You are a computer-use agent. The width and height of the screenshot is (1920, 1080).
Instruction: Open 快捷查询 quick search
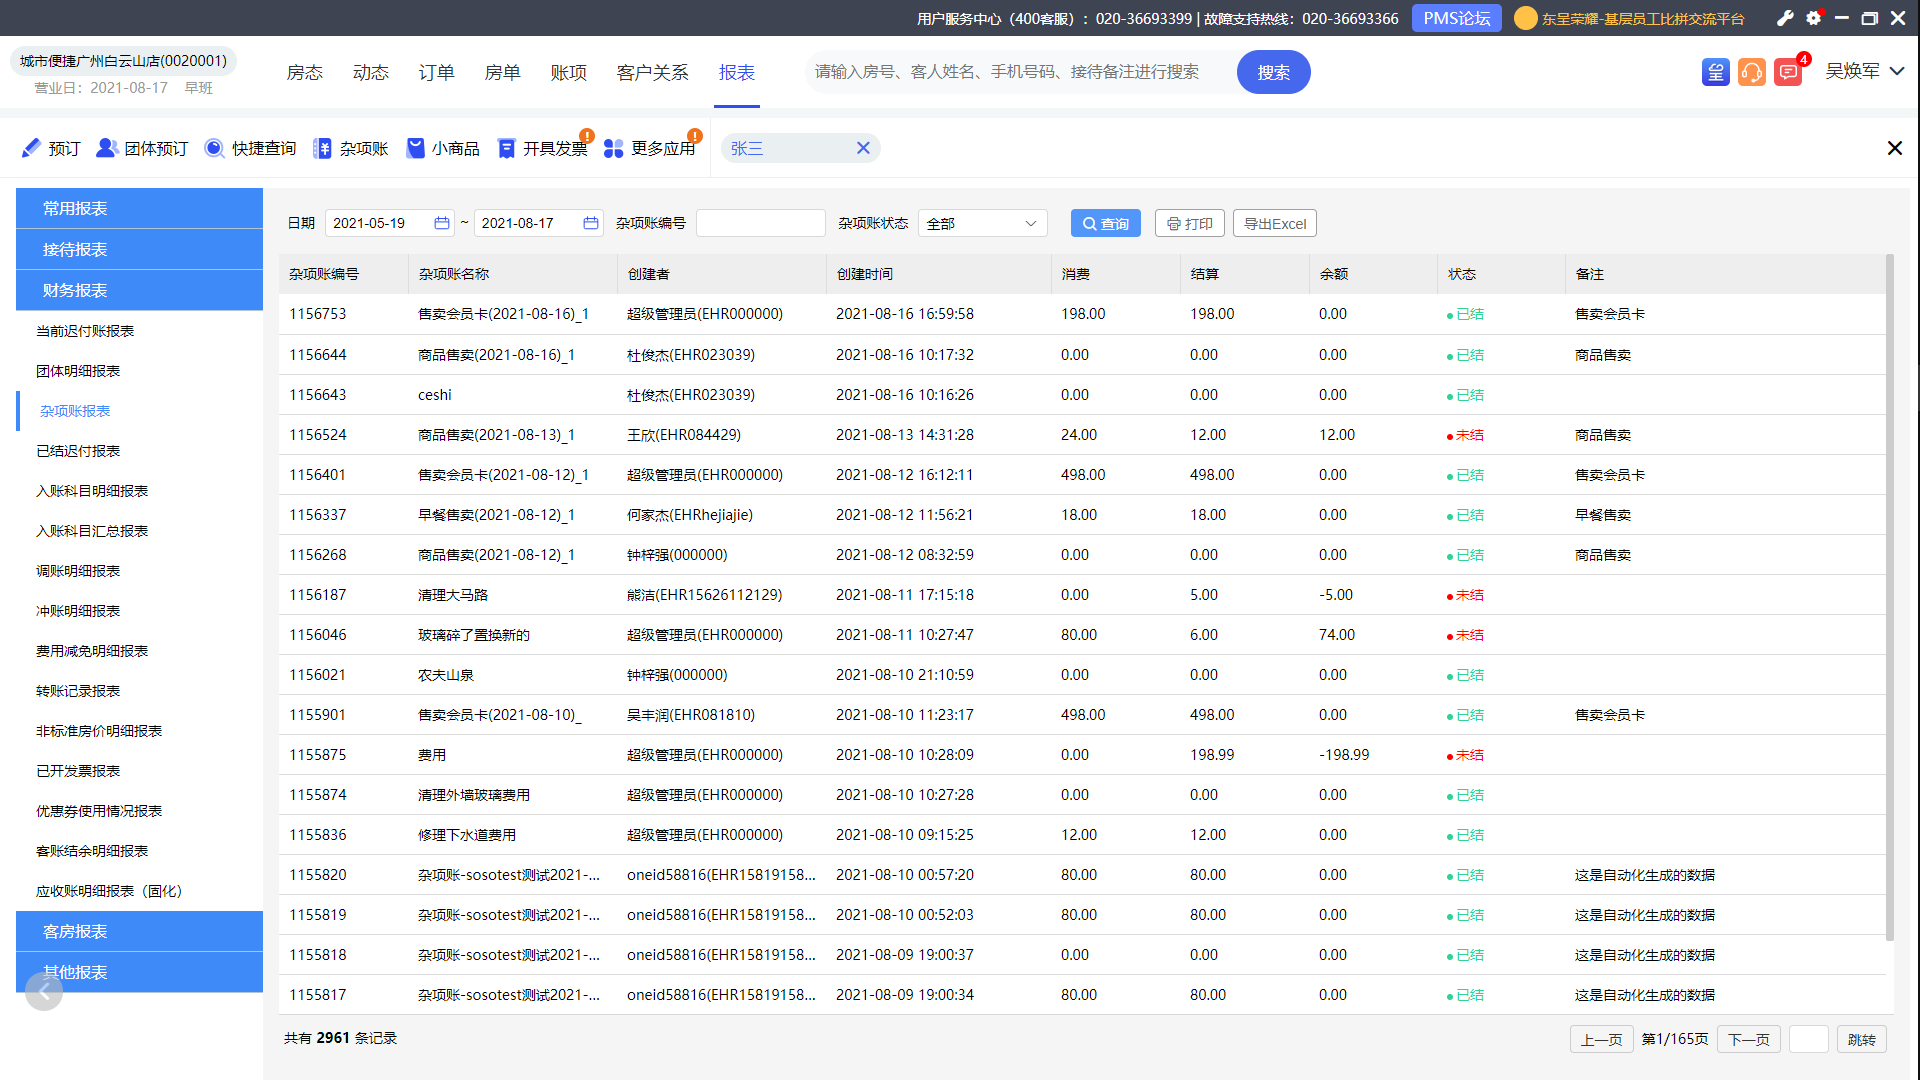point(250,148)
